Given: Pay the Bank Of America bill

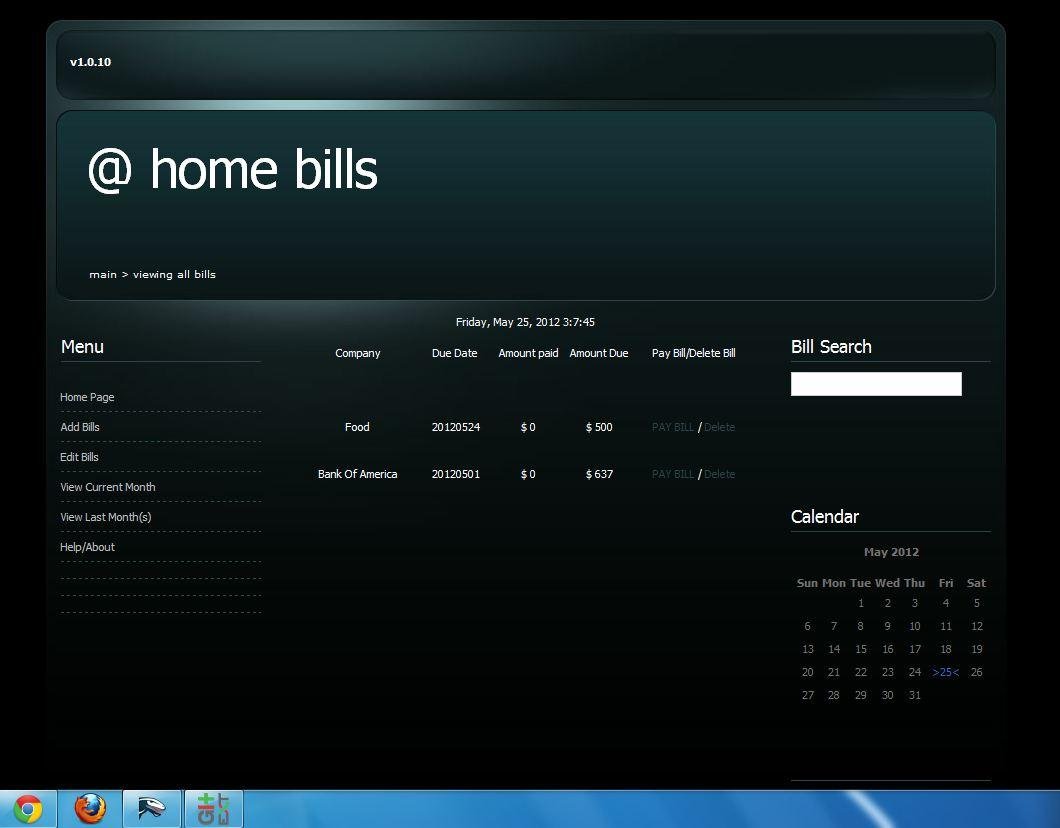Looking at the screenshot, I should (672, 474).
